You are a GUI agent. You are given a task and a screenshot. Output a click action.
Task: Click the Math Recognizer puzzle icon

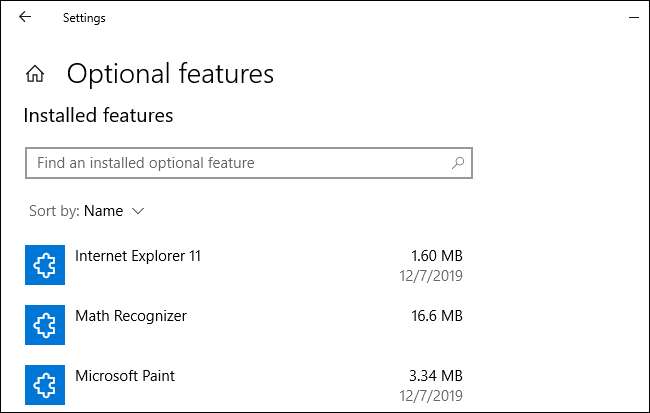[x=43, y=325]
